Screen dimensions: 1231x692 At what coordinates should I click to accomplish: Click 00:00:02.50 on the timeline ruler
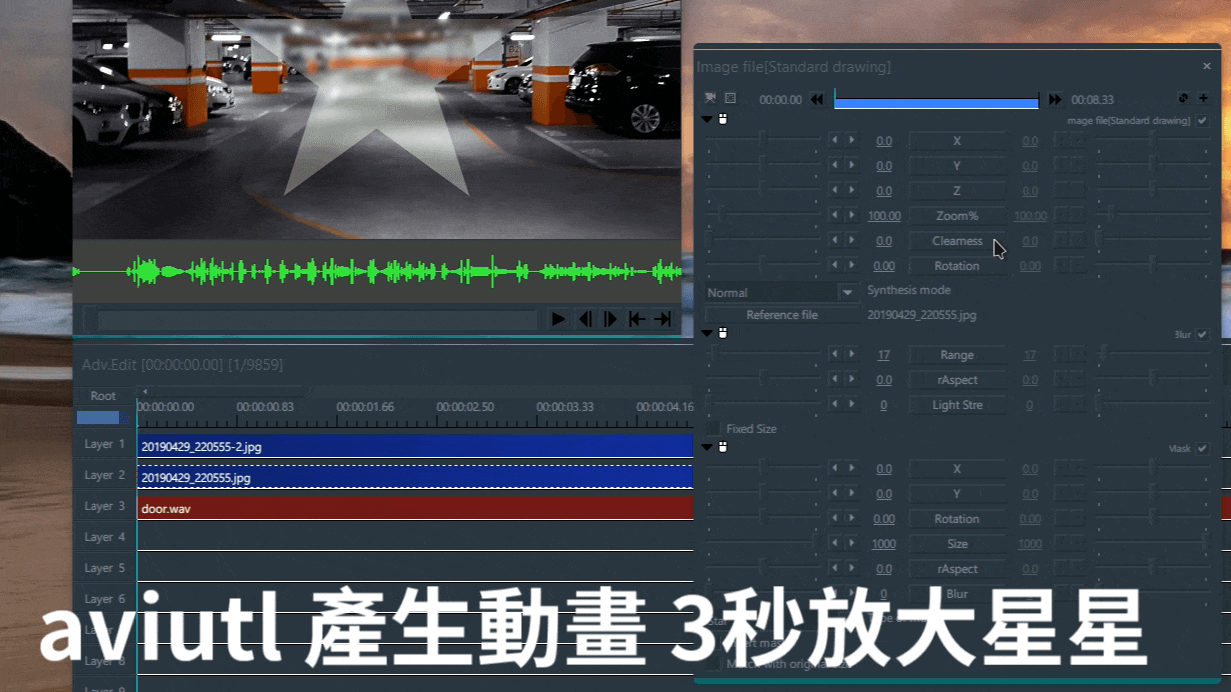click(x=465, y=407)
